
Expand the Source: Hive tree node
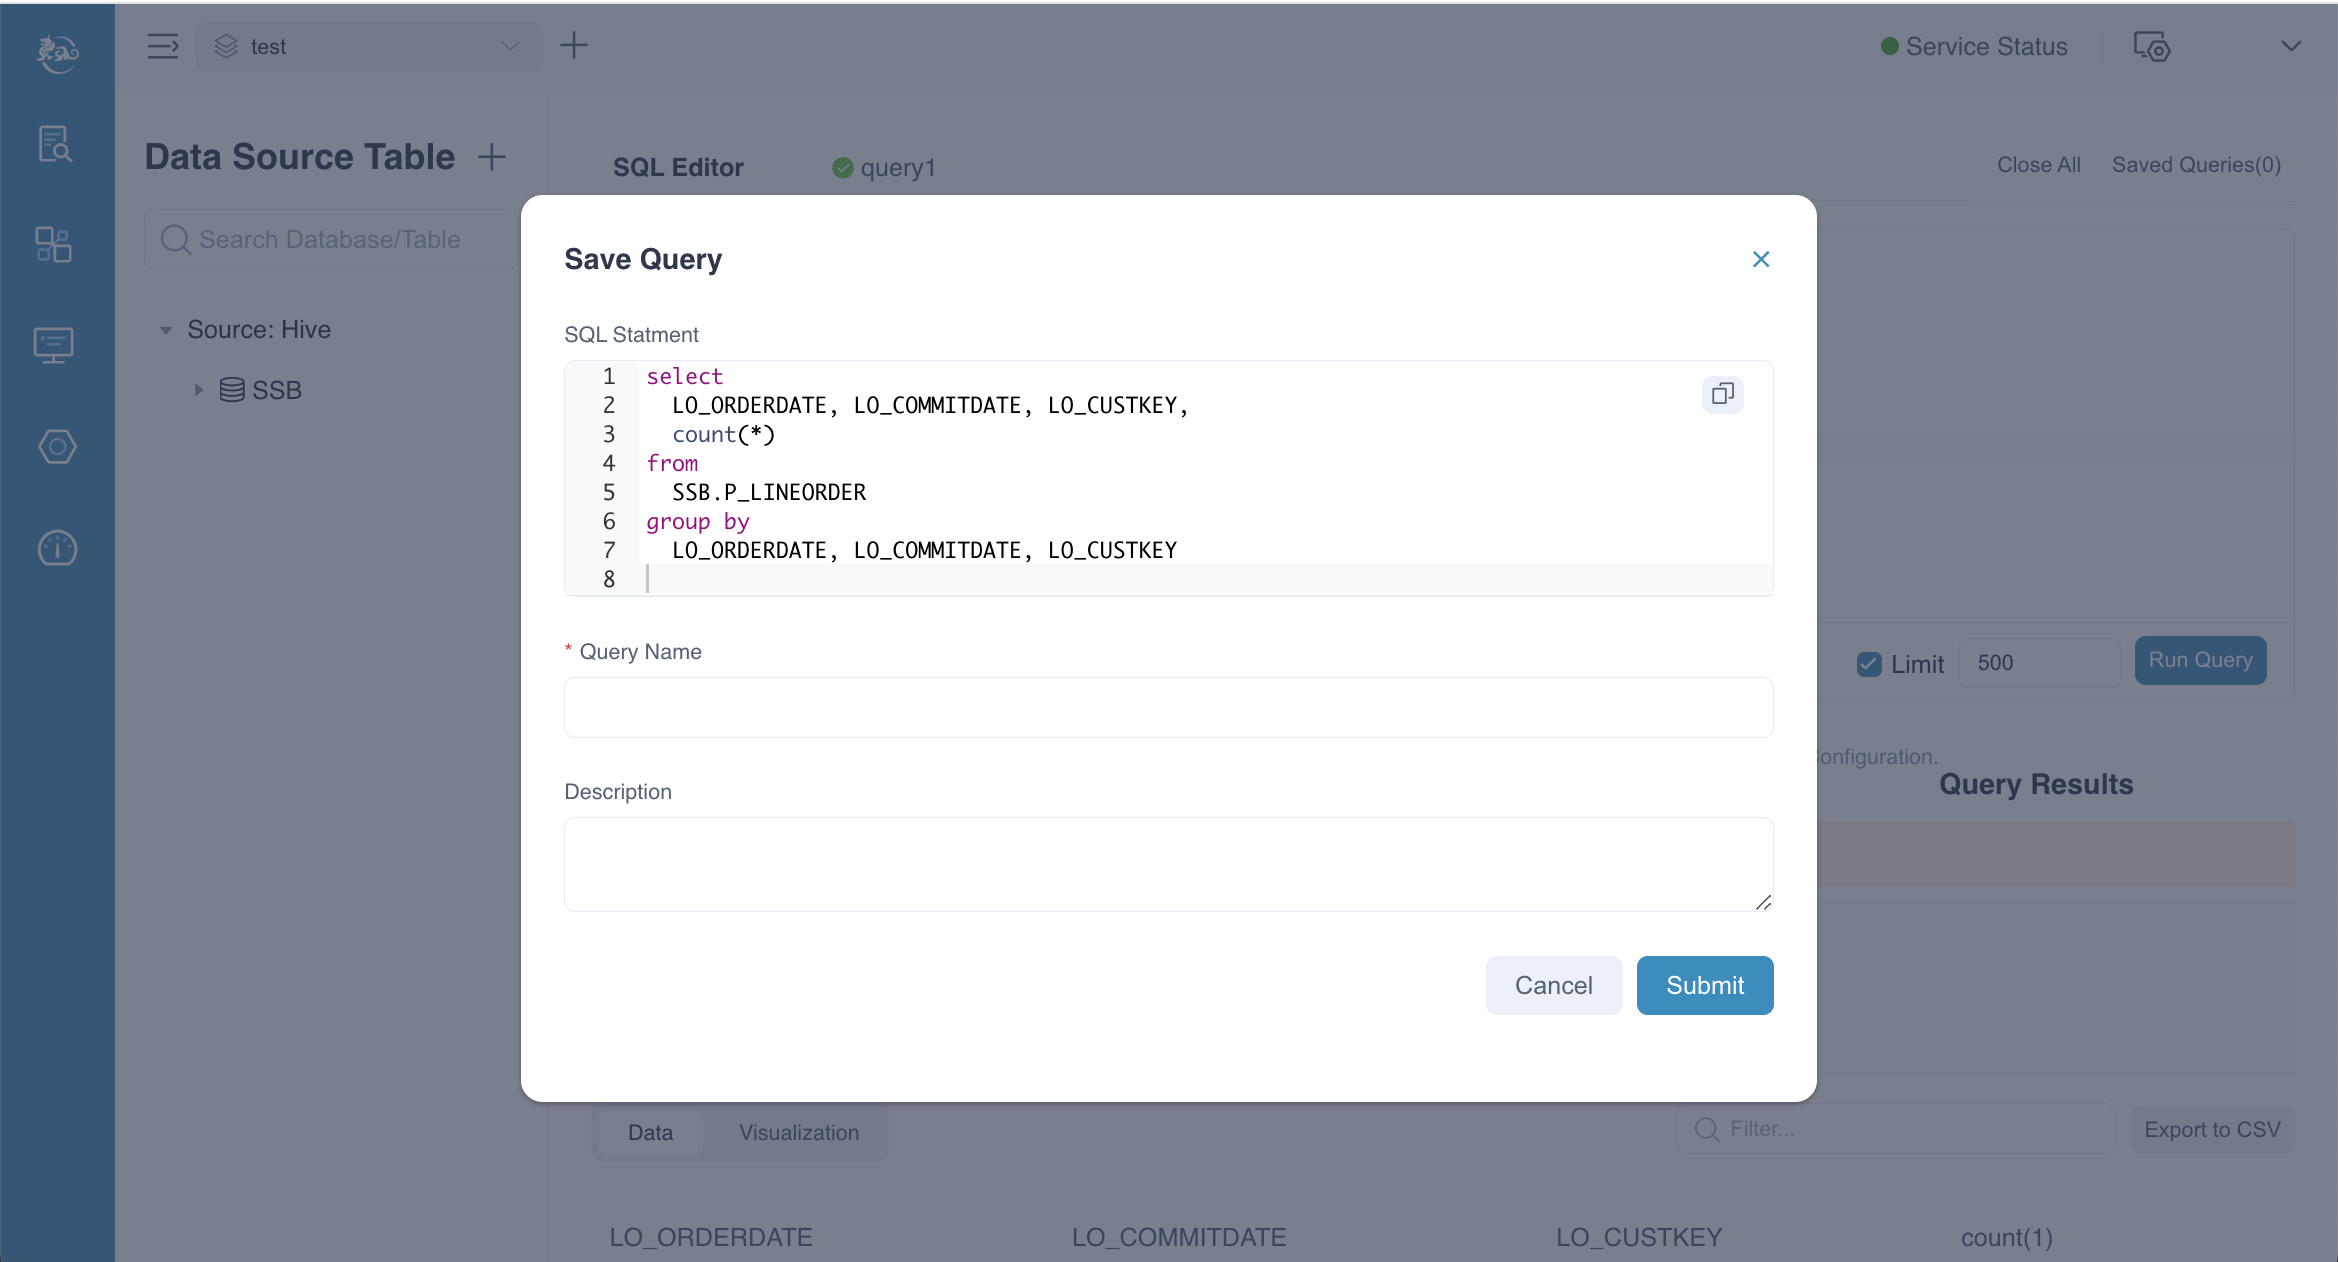coord(169,329)
